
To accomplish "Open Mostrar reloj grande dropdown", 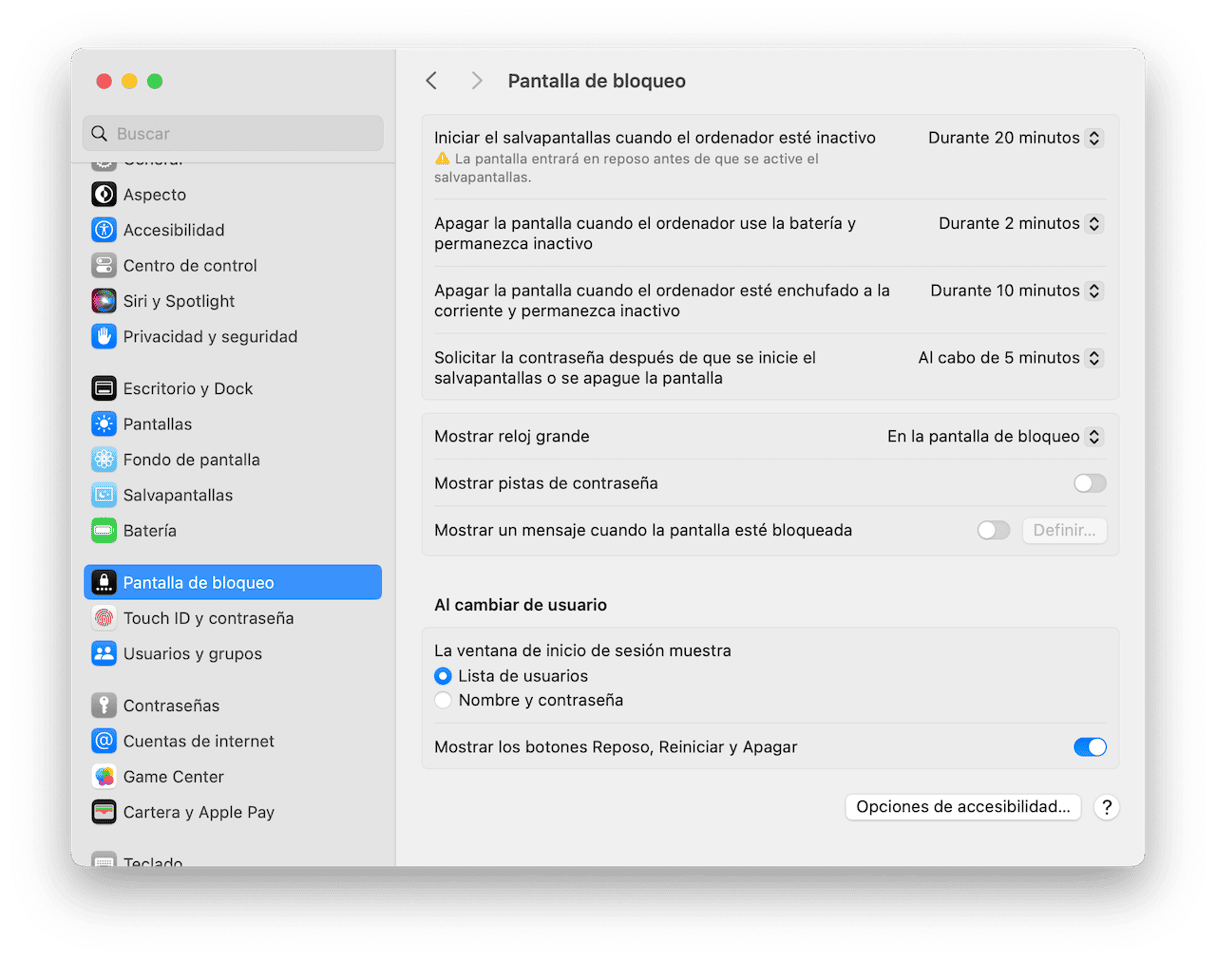I will (x=995, y=437).
